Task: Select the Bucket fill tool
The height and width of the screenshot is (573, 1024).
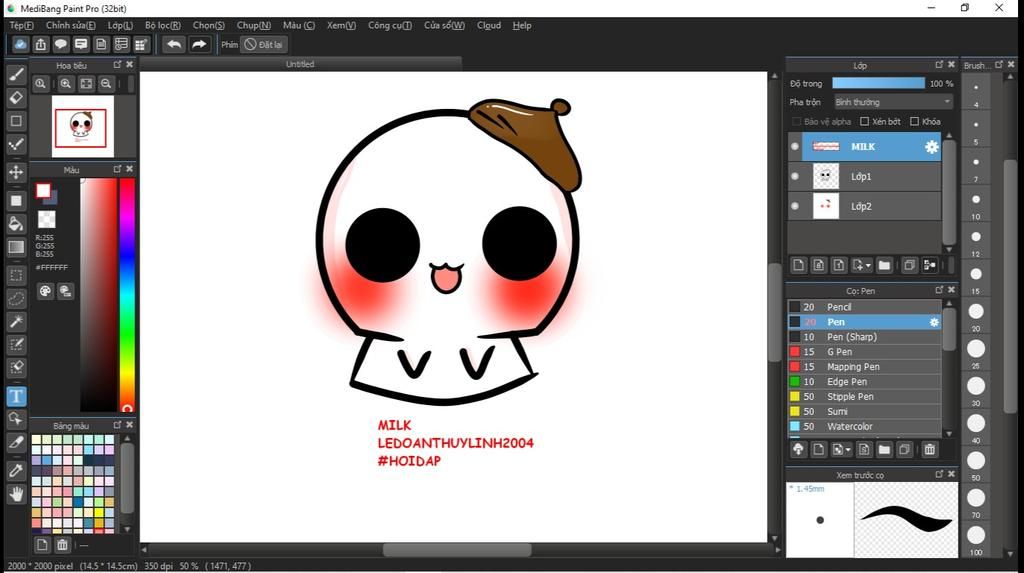Action: pos(16,224)
